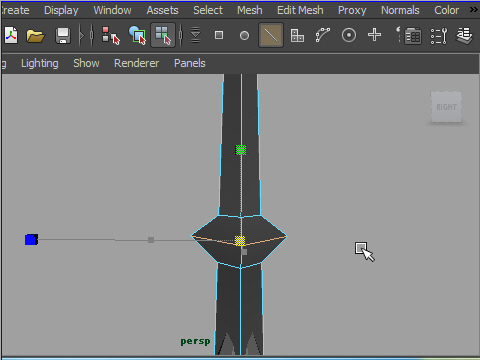Open the Window menu
Image resolution: width=480 pixels, height=360 pixels.
pos(112,10)
